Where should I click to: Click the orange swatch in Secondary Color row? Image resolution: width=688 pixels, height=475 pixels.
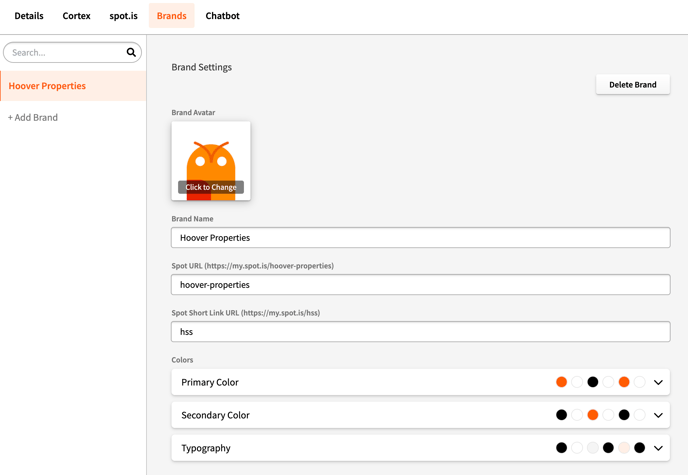click(x=593, y=415)
